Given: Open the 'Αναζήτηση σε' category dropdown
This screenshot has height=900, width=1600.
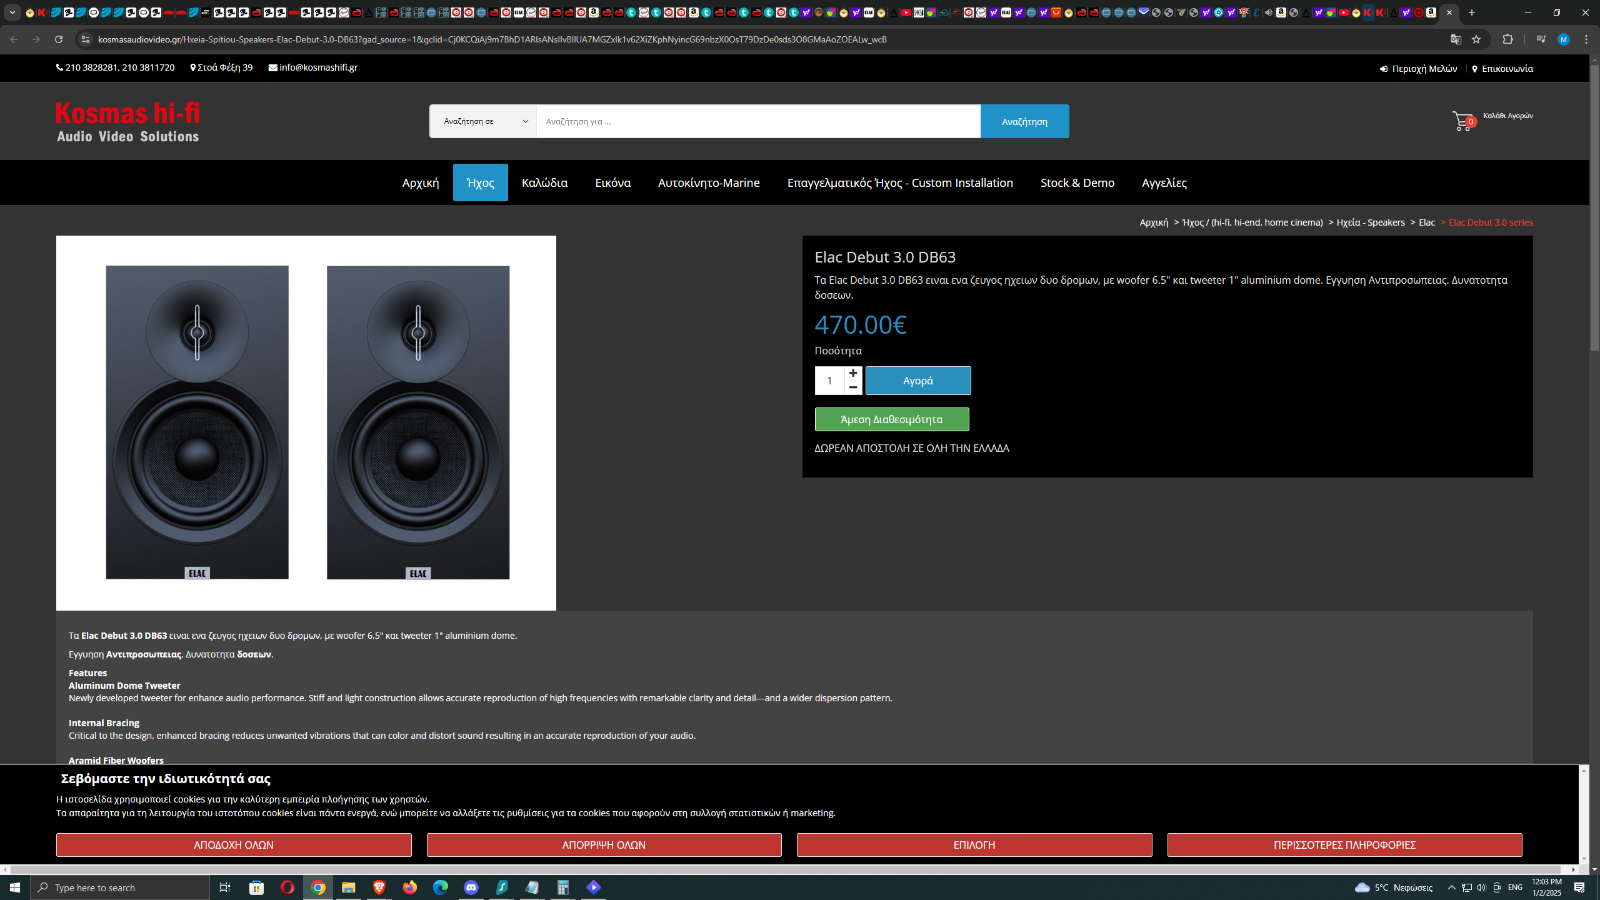Looking at the screenshot, I should coord(483,121).
